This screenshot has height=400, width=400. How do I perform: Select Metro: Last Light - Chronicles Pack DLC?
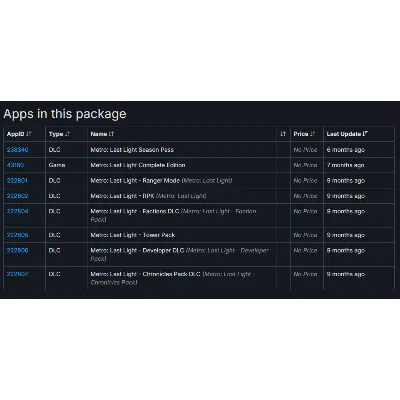click(x=145, y=274)
